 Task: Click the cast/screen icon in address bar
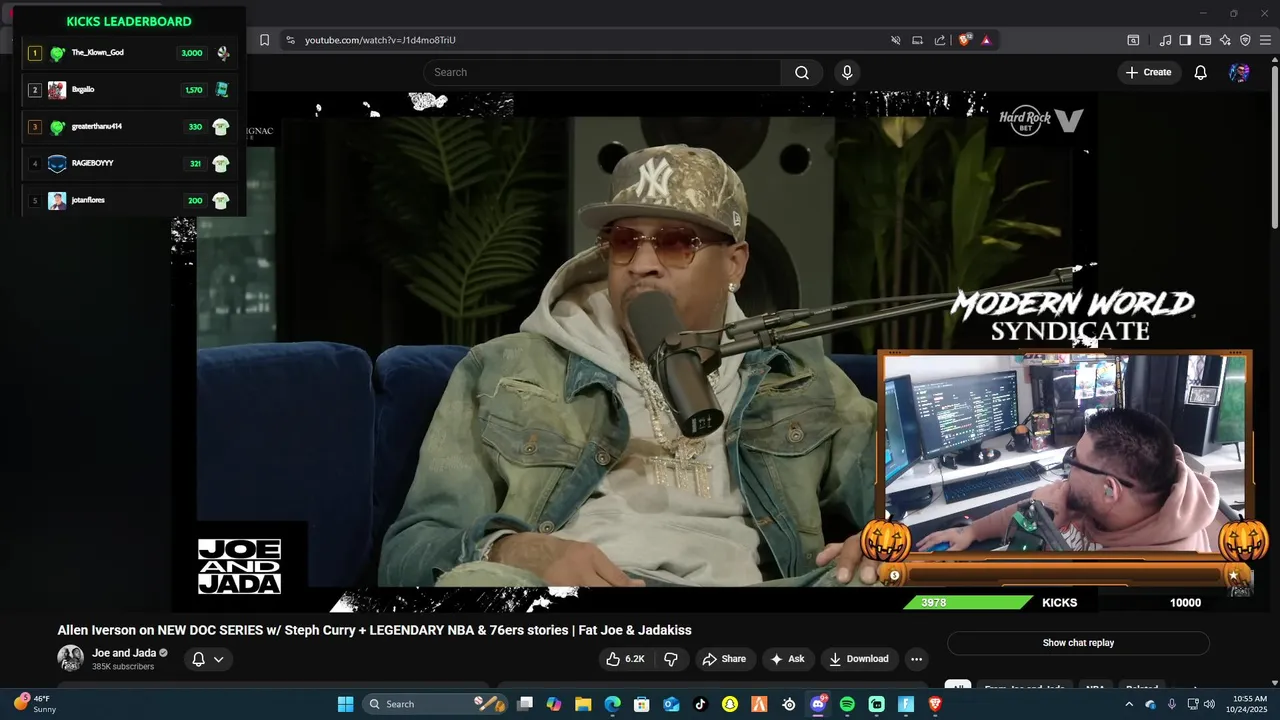(918, 40)
